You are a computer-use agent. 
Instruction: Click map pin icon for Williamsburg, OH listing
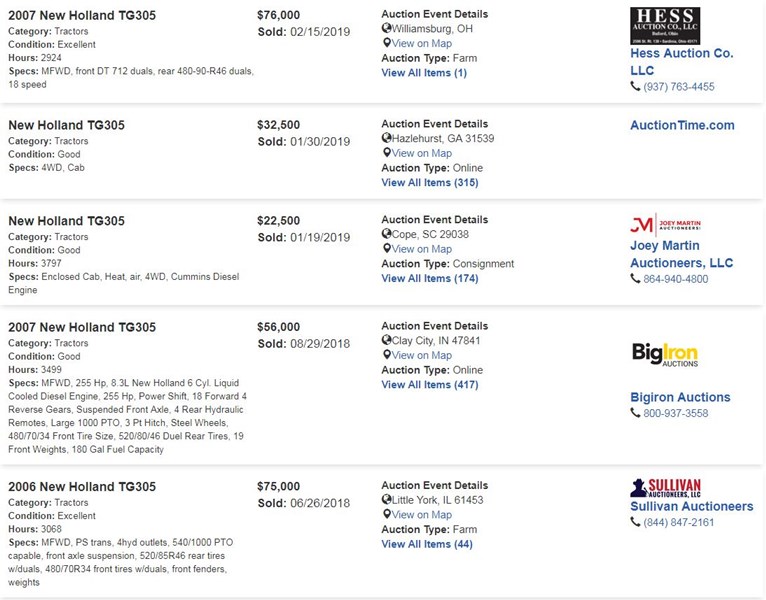[387, 44]
